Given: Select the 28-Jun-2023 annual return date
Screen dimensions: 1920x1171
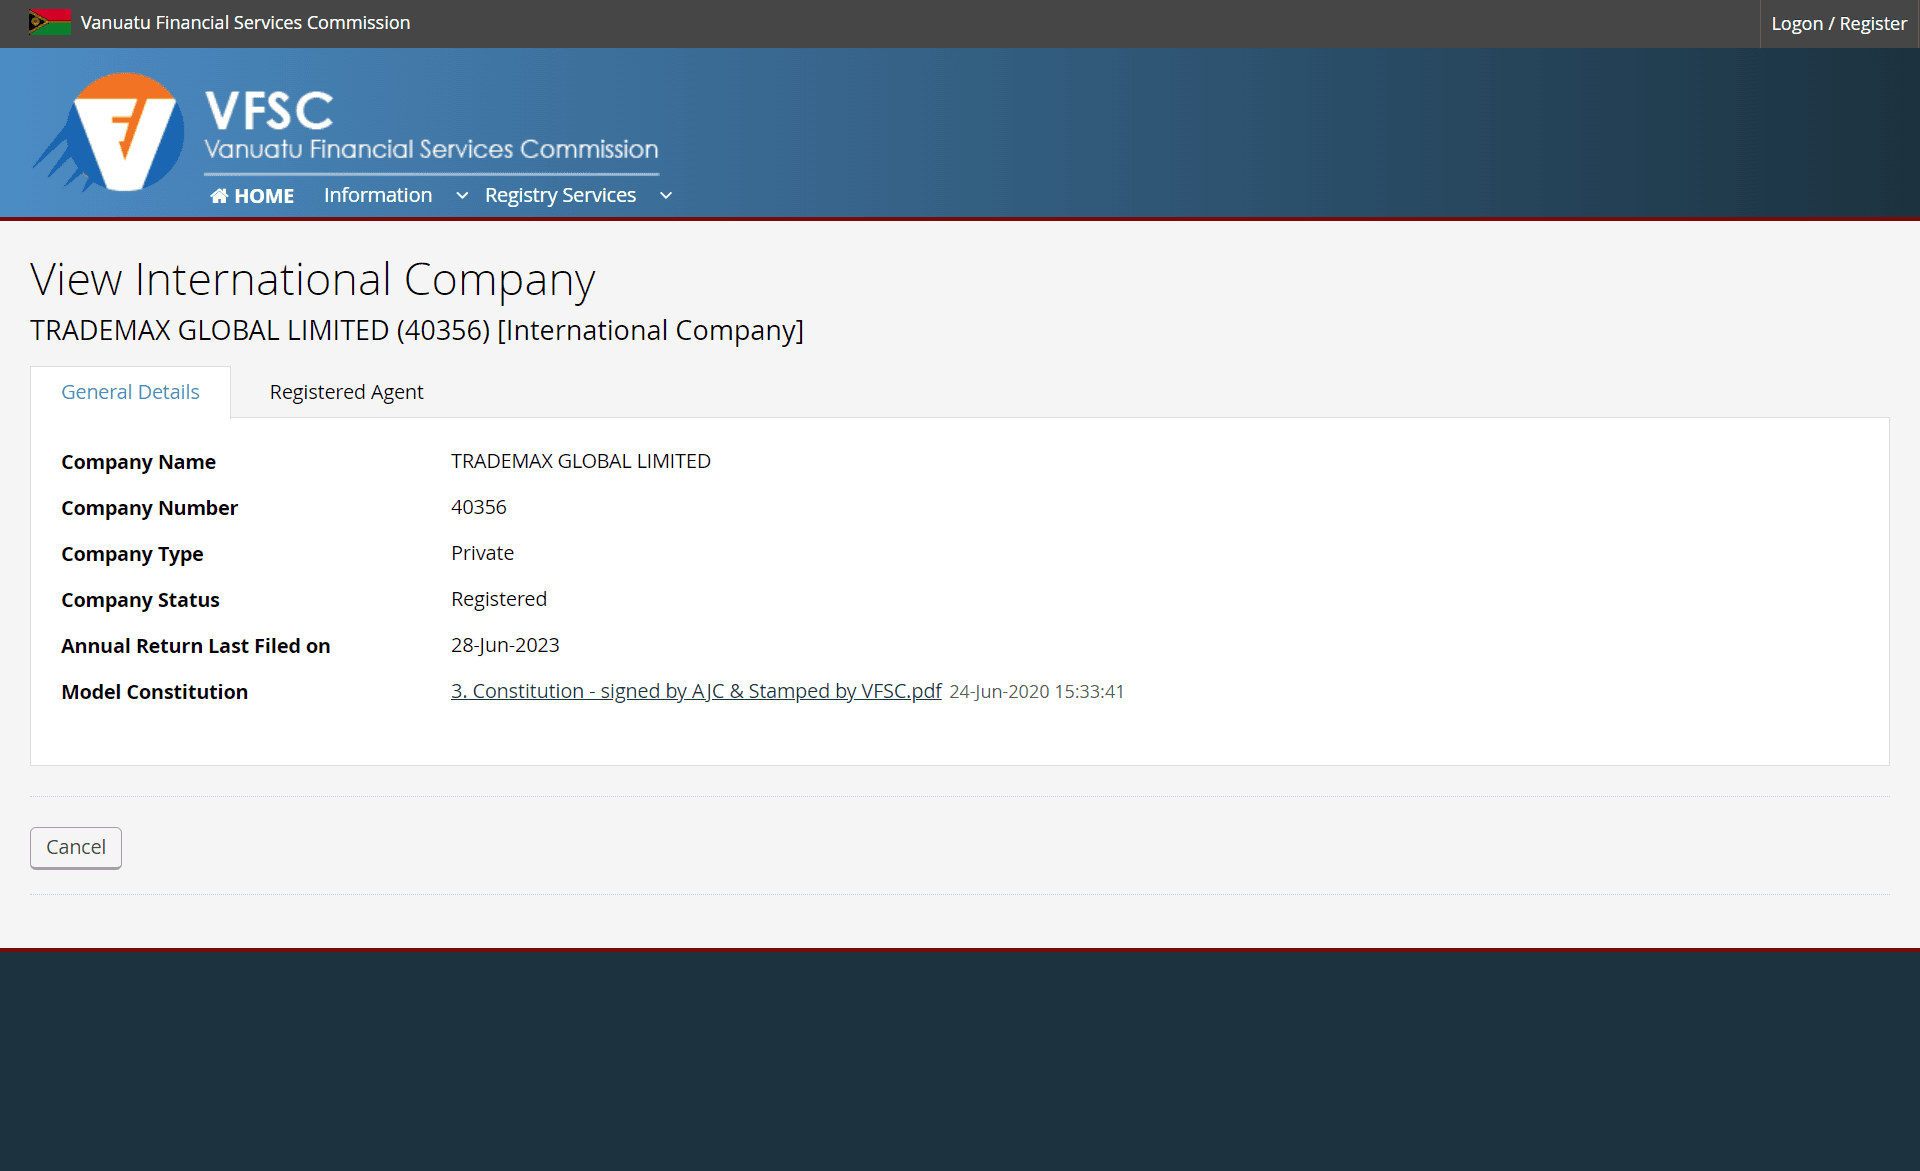Looking at the screenshot, I should (505, 645).
